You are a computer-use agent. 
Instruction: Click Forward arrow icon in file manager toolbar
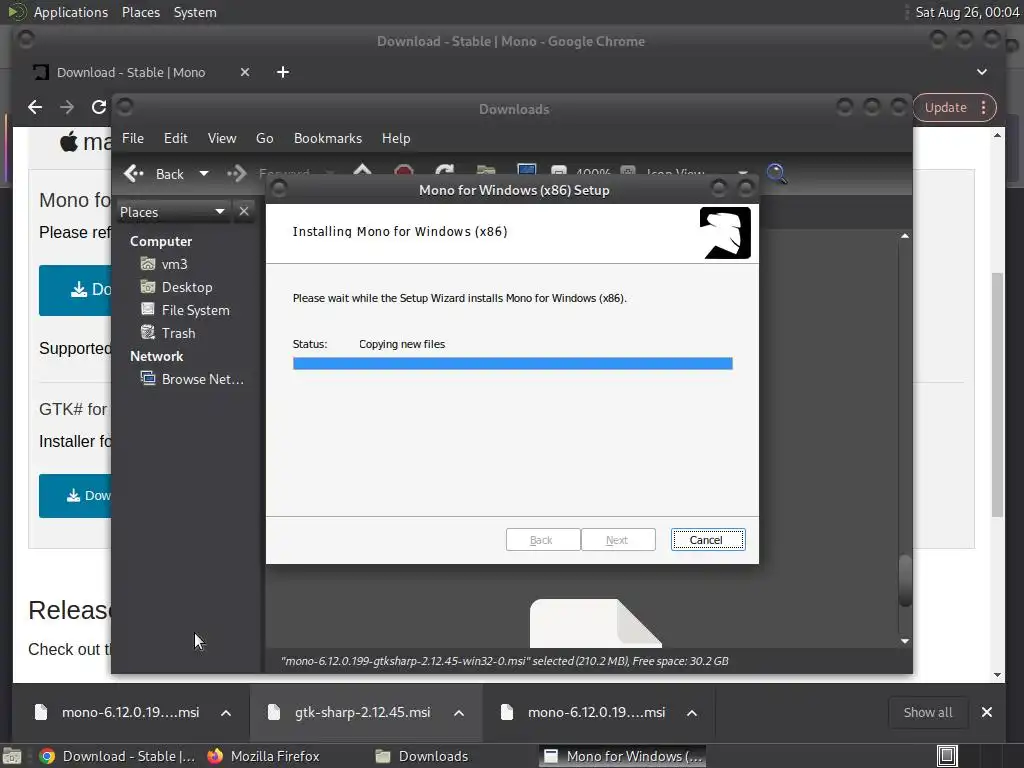point(236,174)
